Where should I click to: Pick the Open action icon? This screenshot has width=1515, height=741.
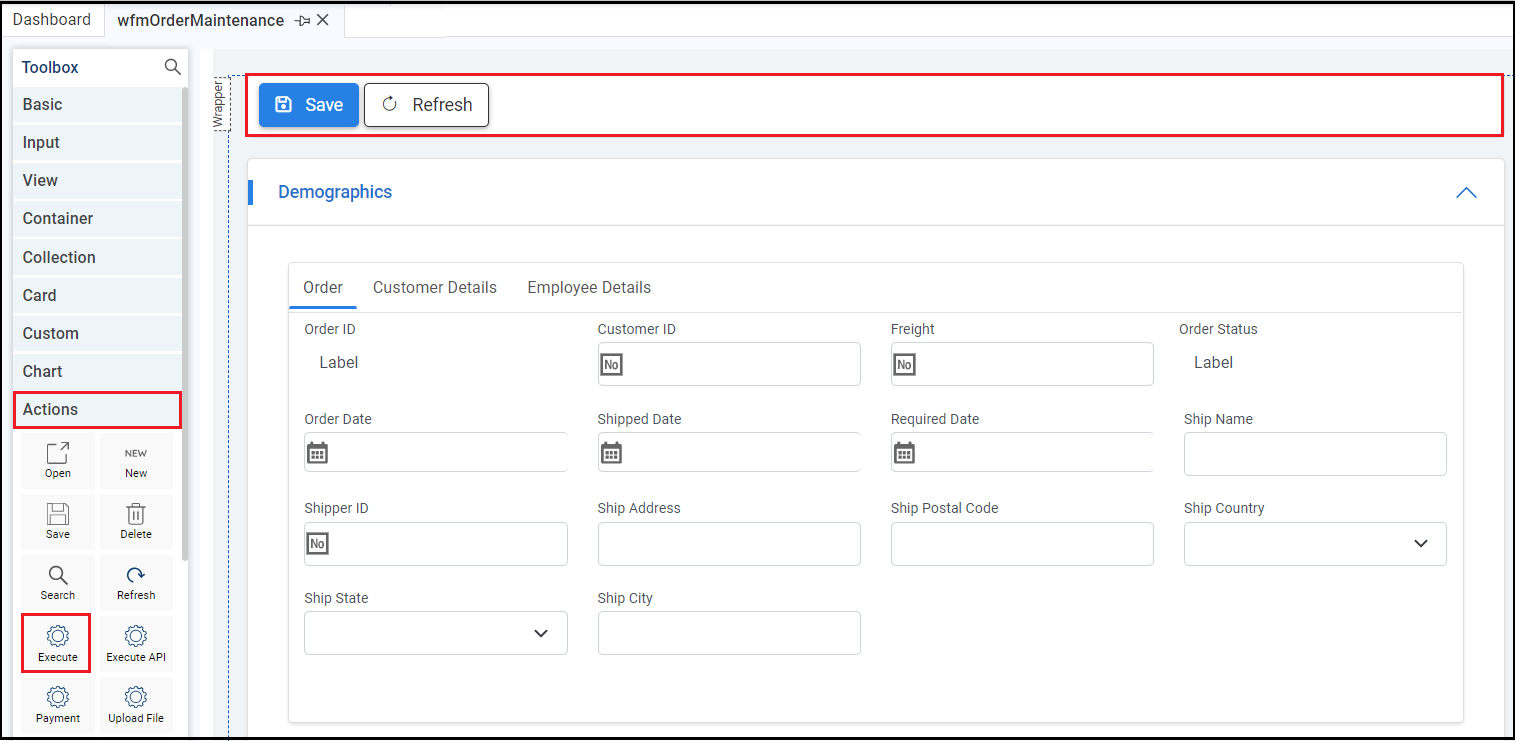coord(58,459)
